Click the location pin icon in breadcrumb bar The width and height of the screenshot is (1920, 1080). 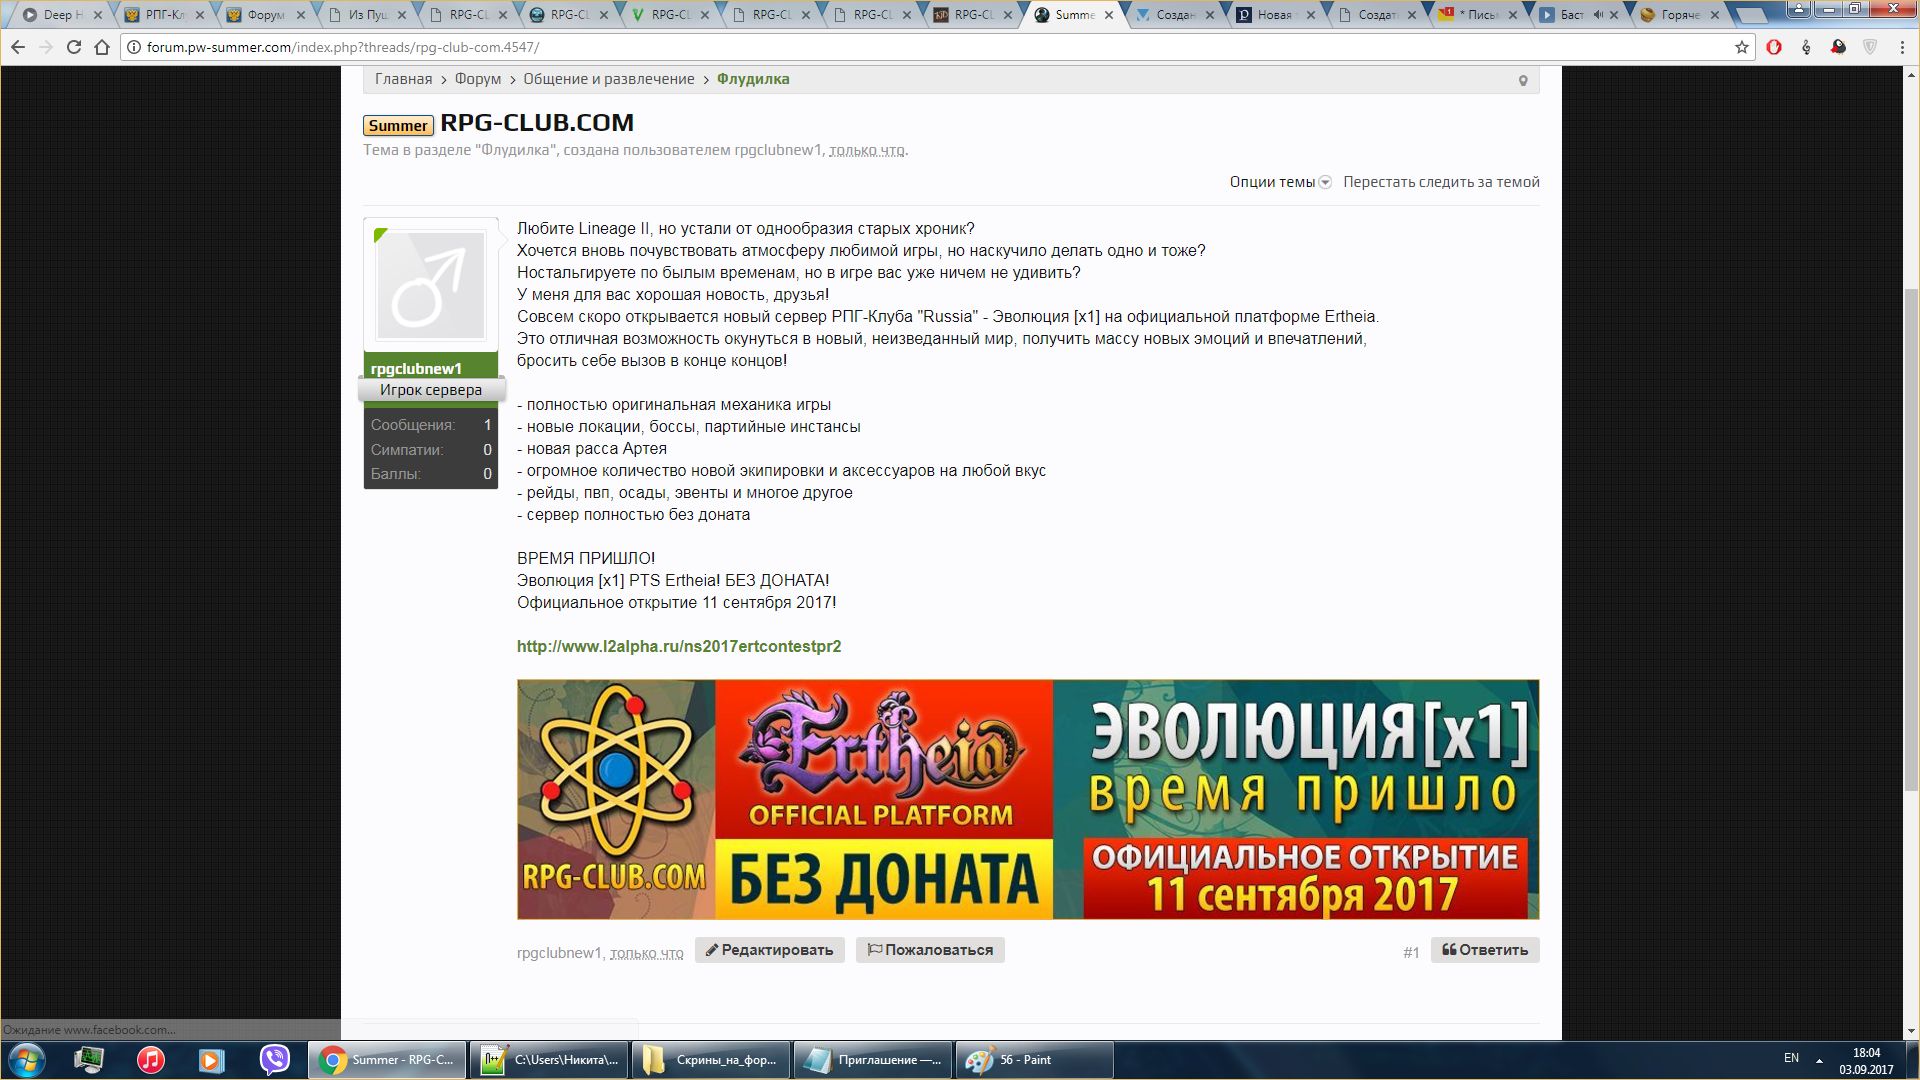[x=1523, y=80]
